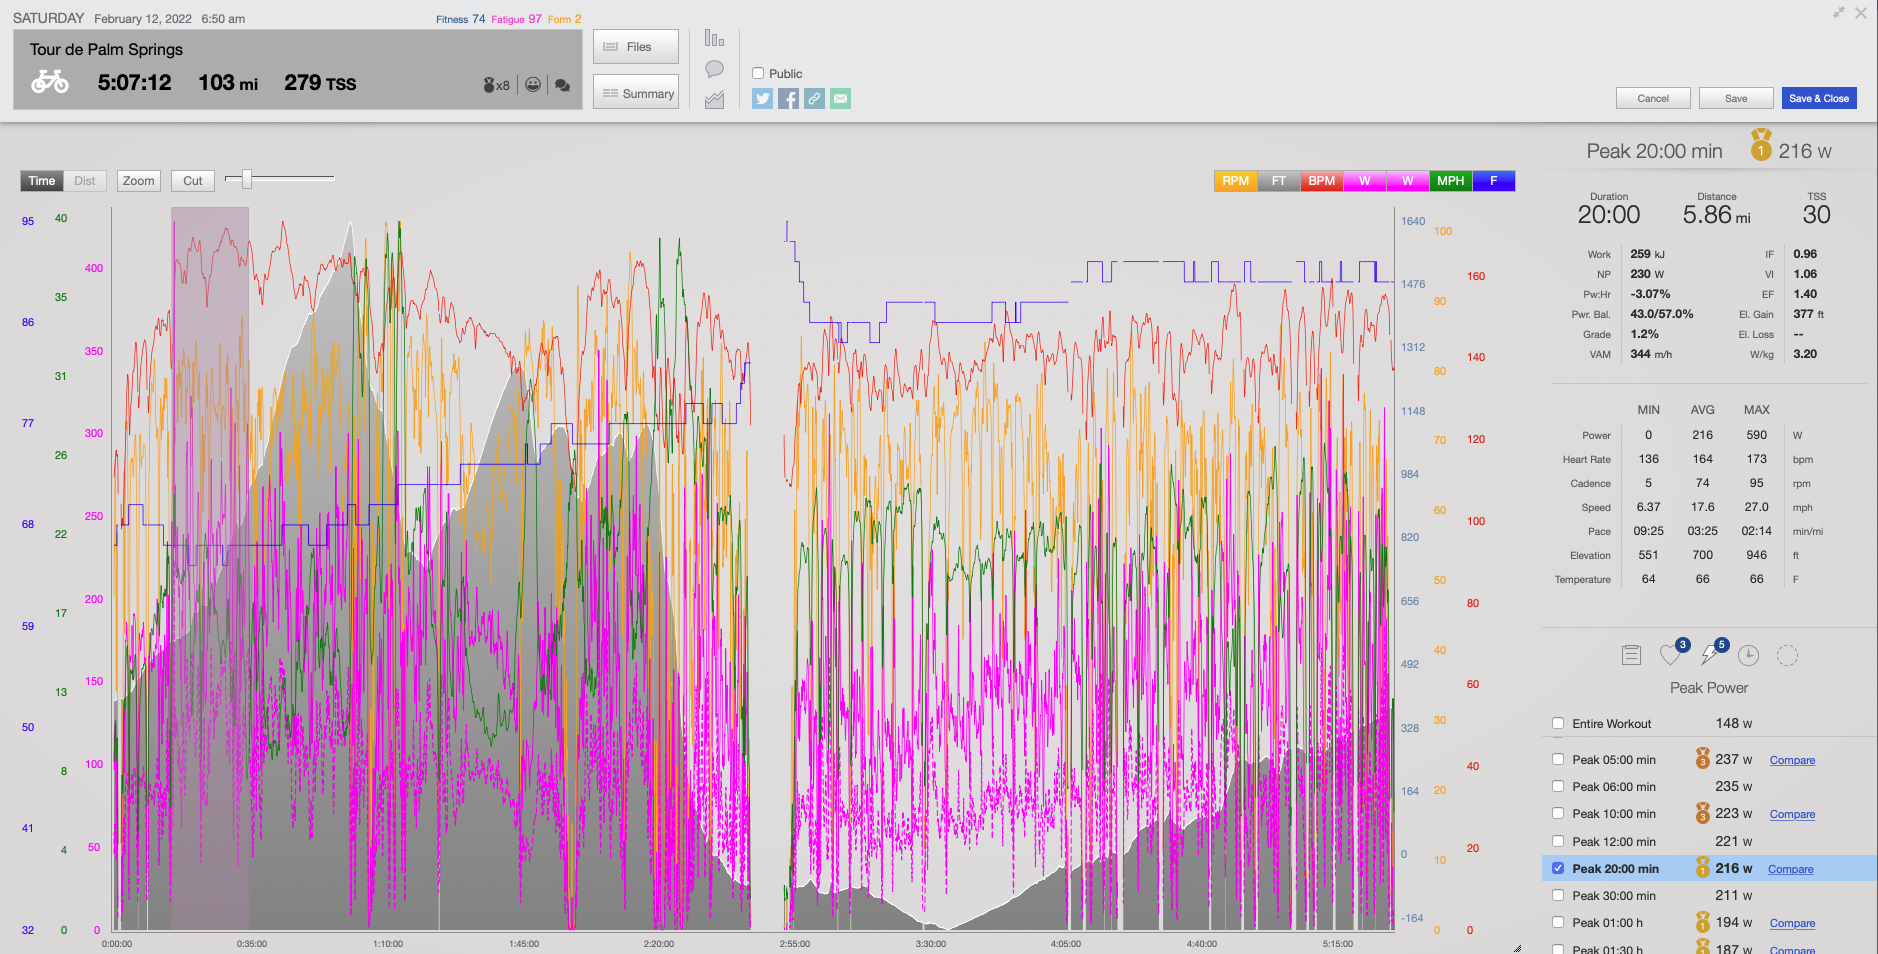Switch x-axis to Dist tab

pos(85,181)
